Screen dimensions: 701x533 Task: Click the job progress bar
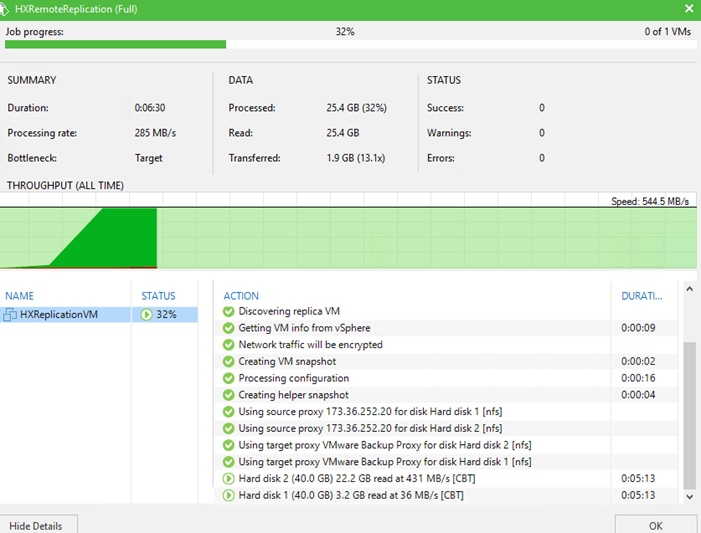pos(350,44)
